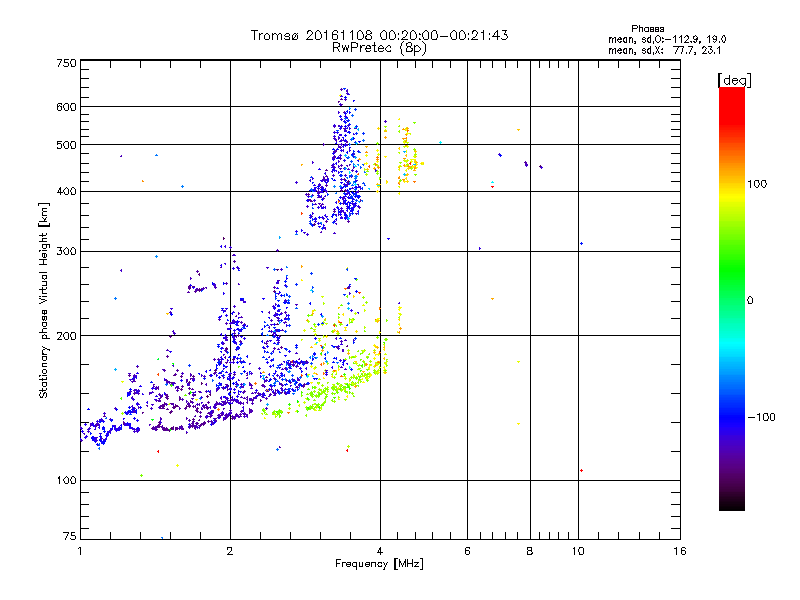This screenshot has height=600, width=800.
Task: Click the y-axis tick value '500'
Action: tap(66, 145)
